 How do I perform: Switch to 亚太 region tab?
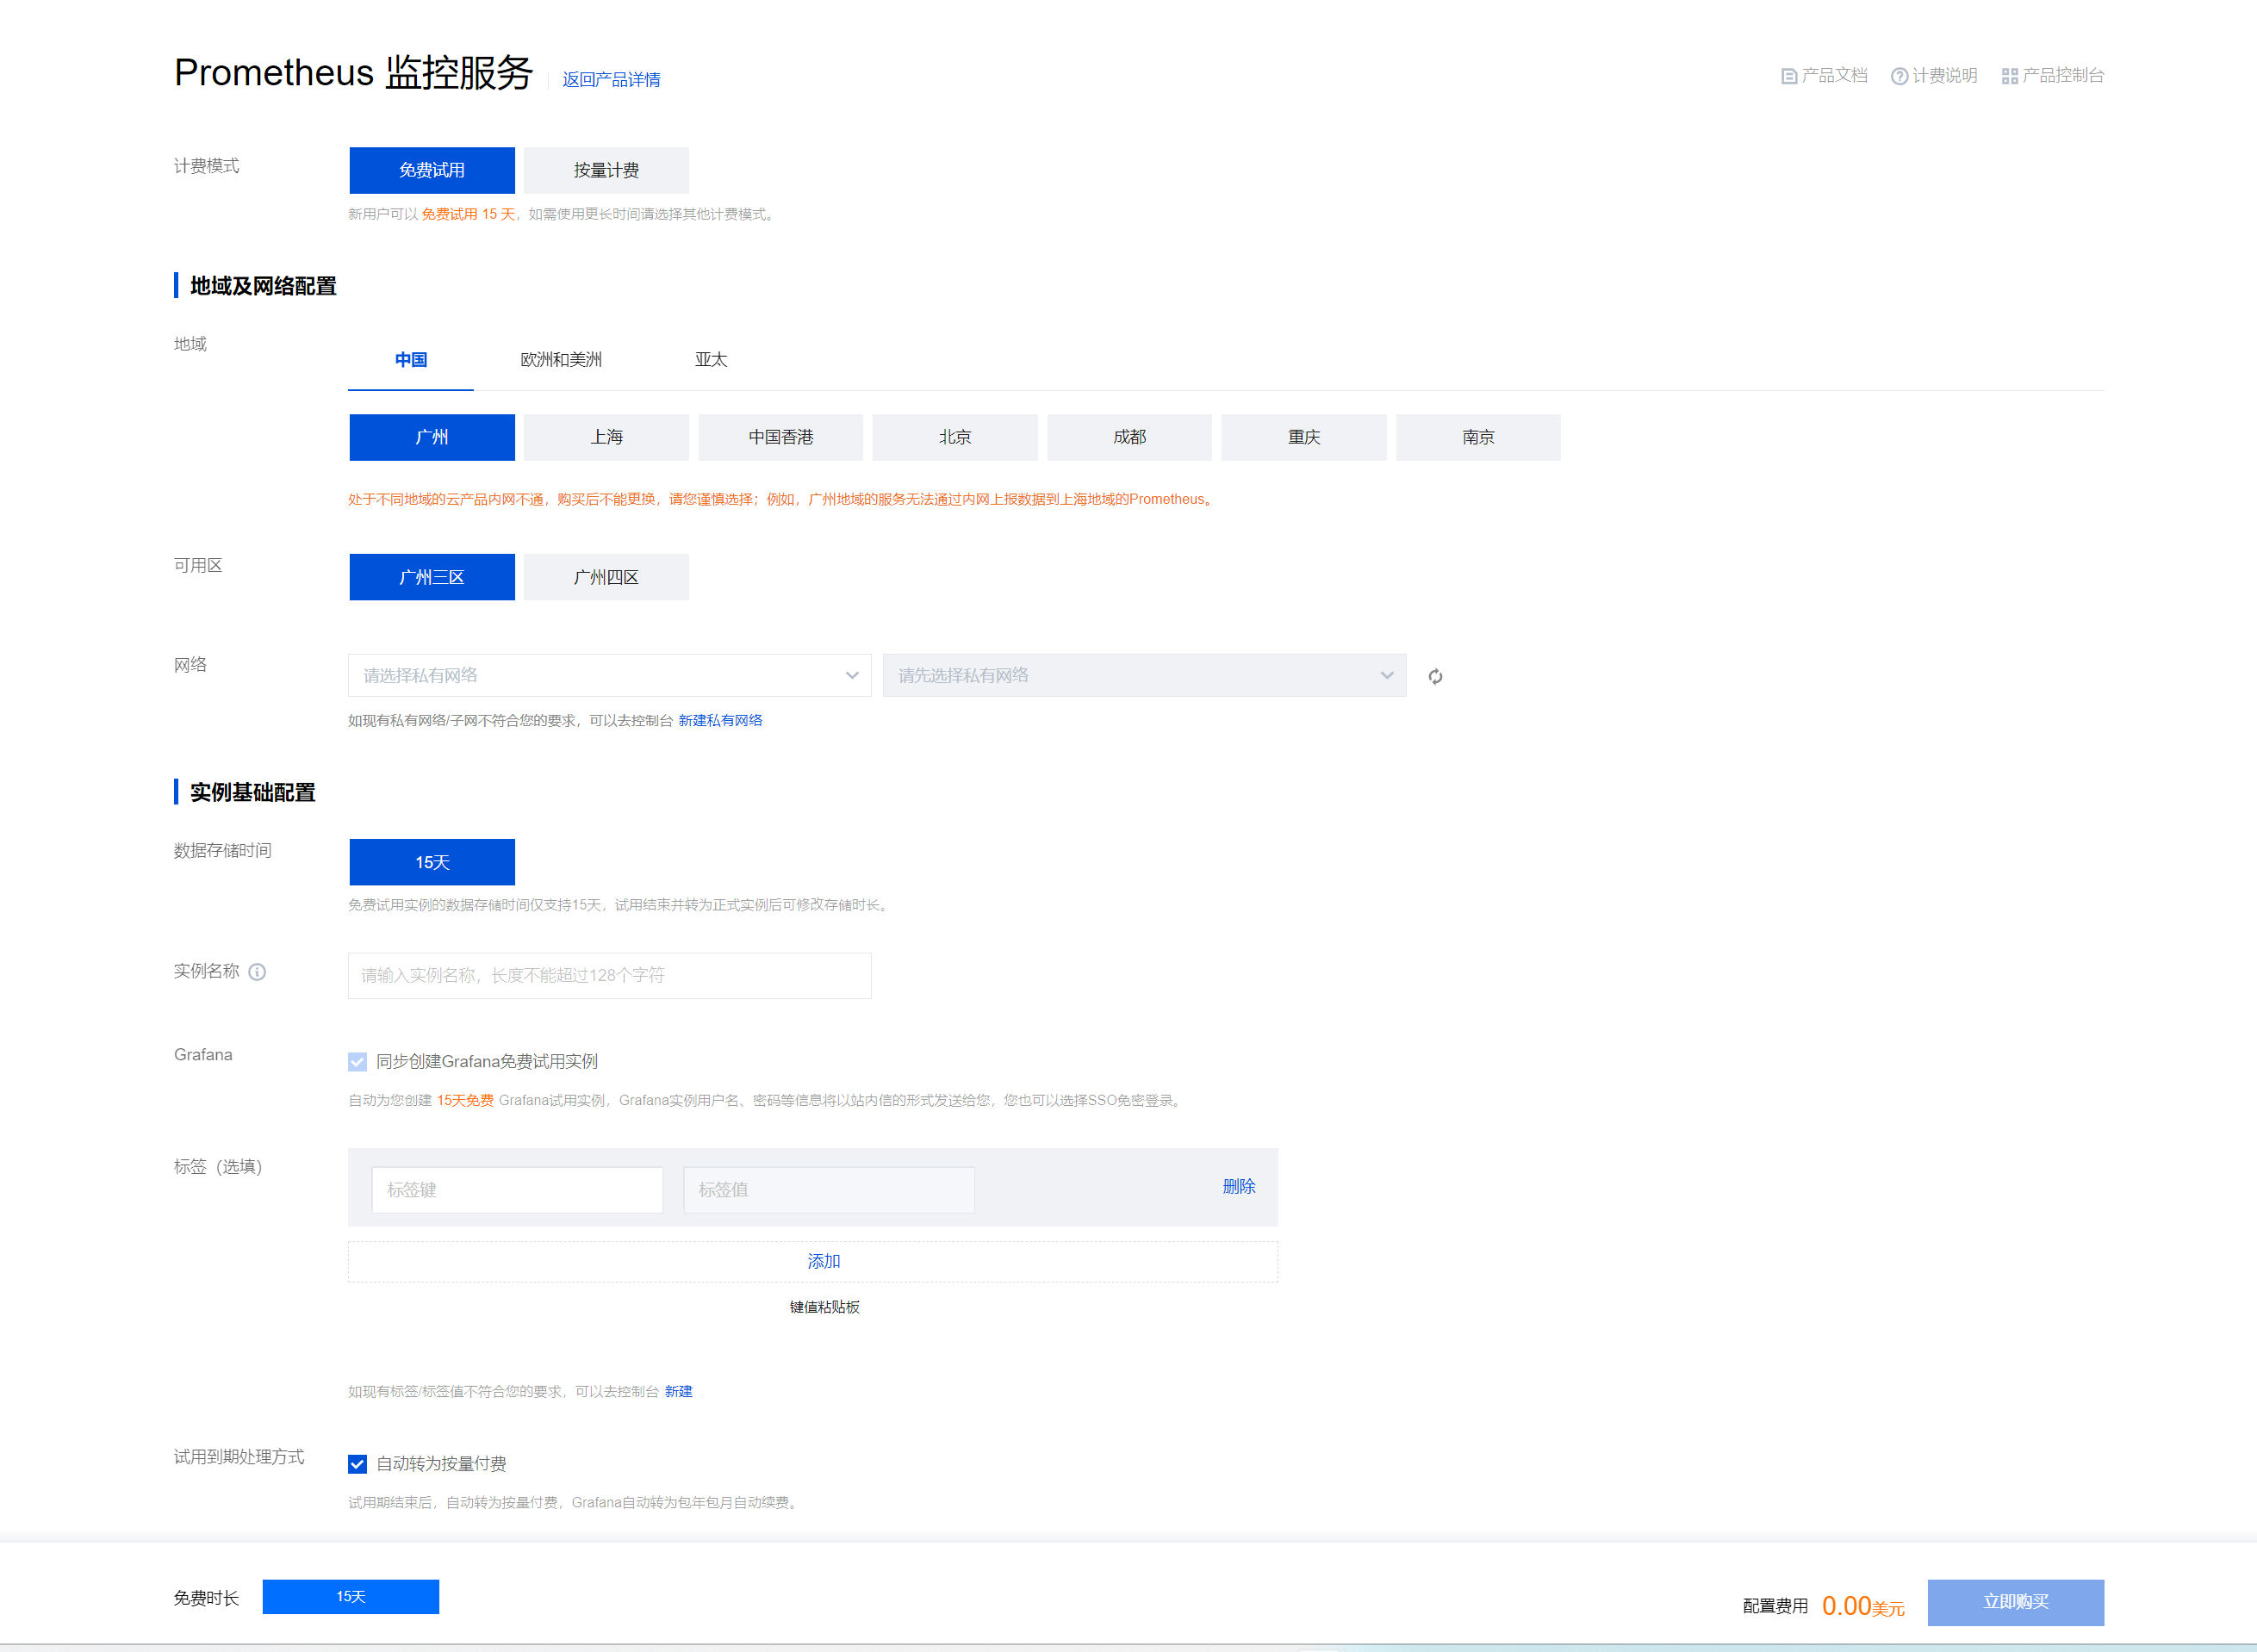pyautogui.click(x=711, y=360)
